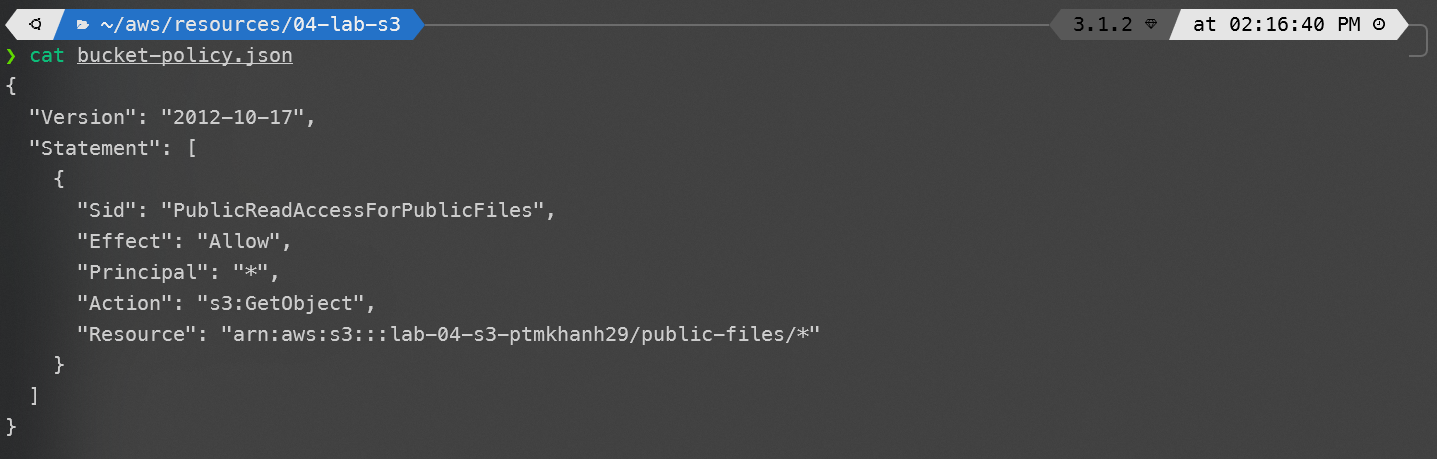Click the PublicReadAccessForPublicFiles value
Image resolution: width=1437 pixels, height=459 pixels.
click(358, 210)
